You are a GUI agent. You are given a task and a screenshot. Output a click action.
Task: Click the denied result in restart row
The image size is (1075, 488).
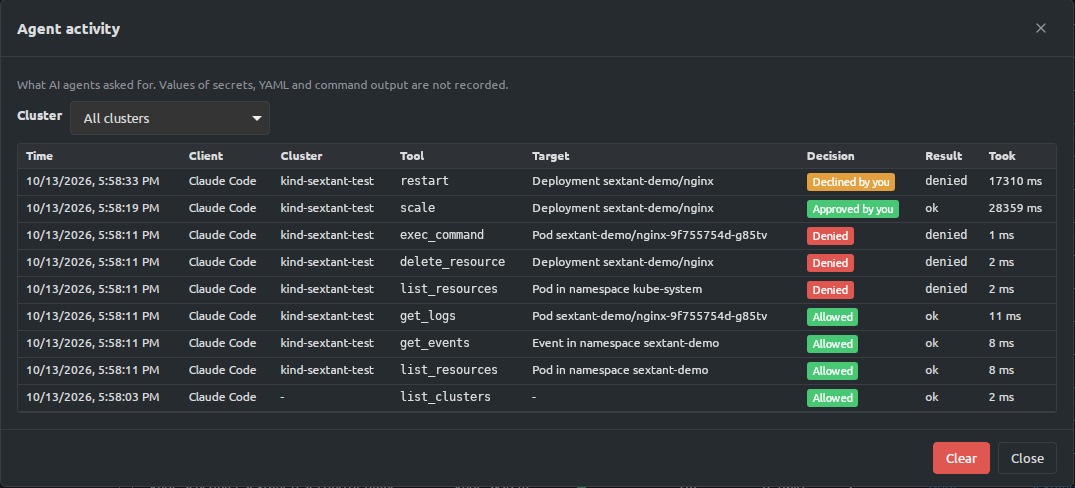[x=945, y=182]
